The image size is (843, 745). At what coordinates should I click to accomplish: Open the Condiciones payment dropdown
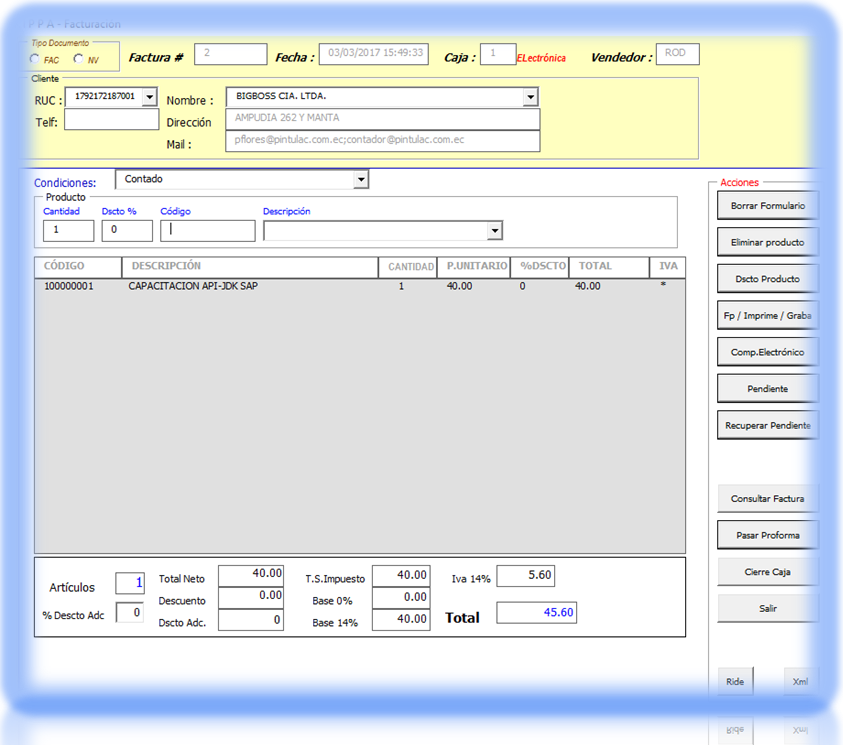click(360, 180)
